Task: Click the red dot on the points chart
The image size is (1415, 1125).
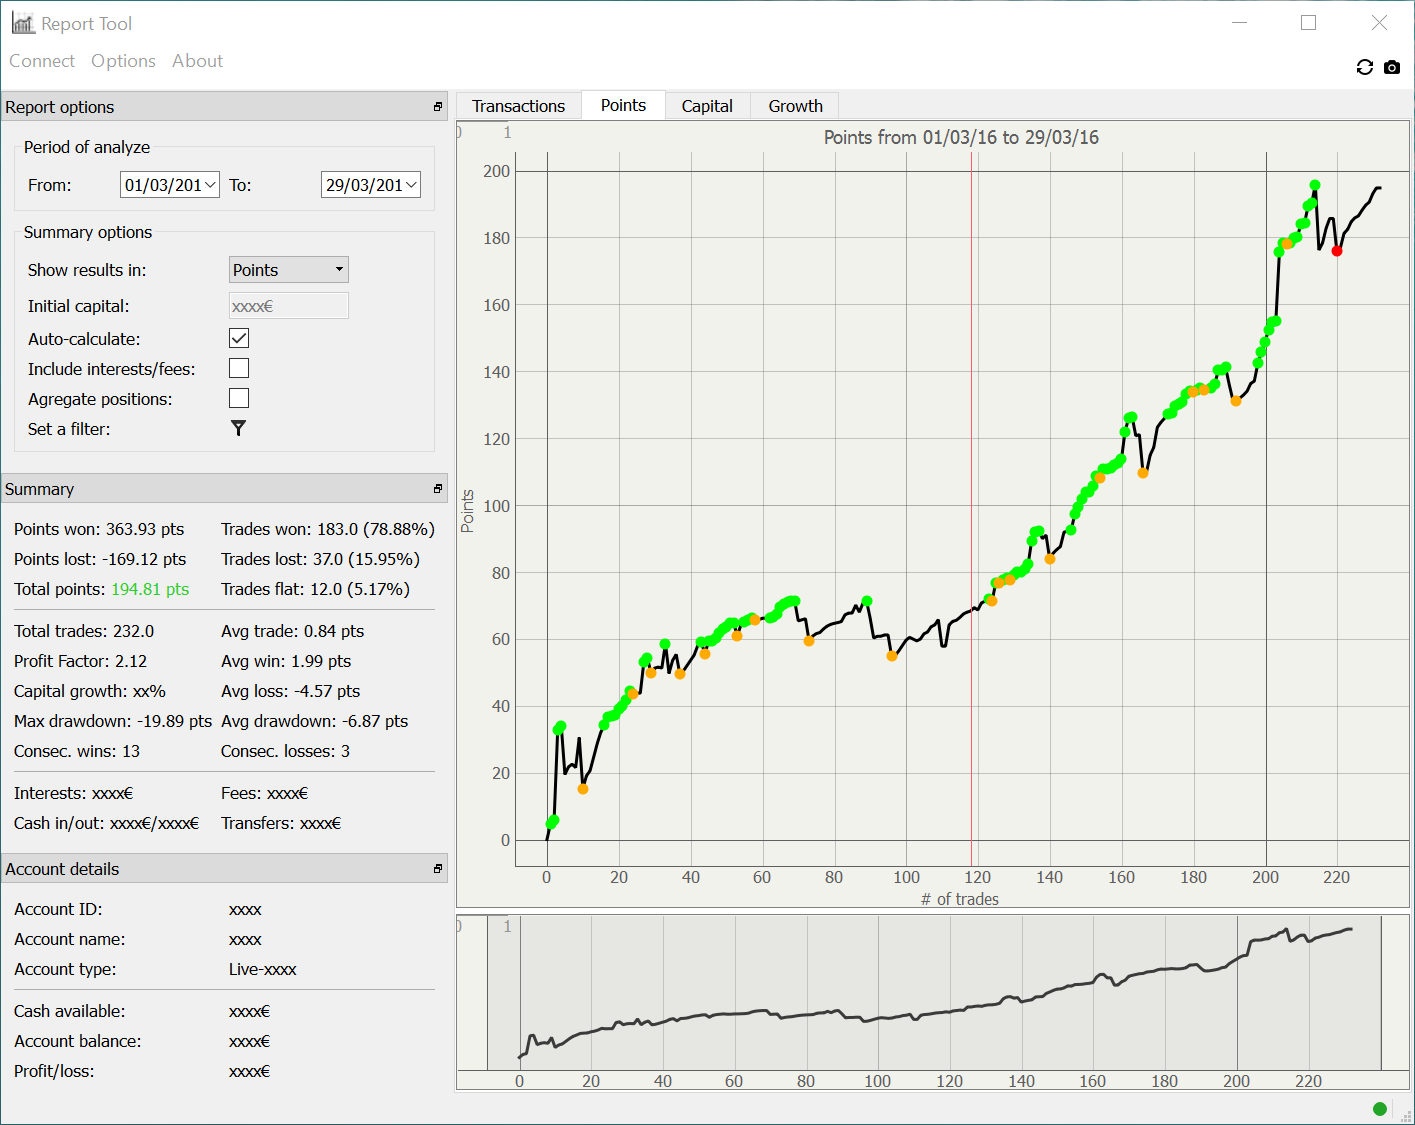Action: 1337,251
